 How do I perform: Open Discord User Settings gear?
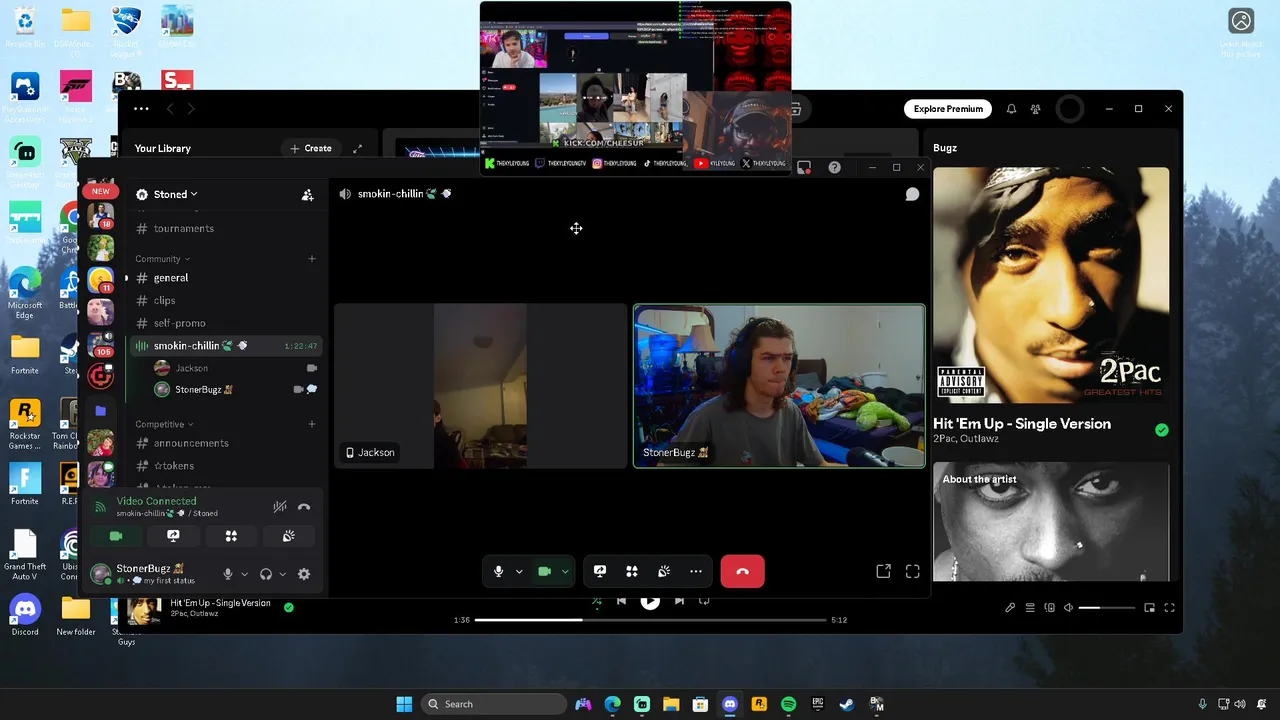(304, 574)
